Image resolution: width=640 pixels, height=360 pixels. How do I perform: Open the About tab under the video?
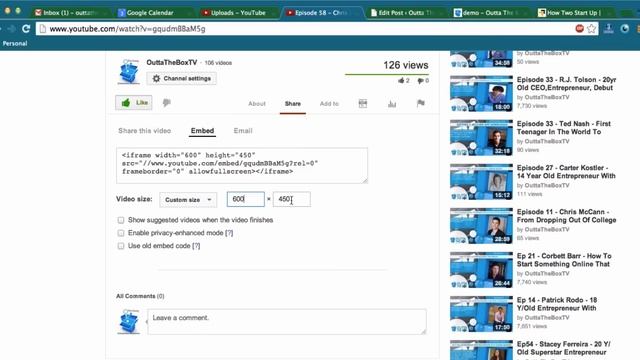[257, 104]
